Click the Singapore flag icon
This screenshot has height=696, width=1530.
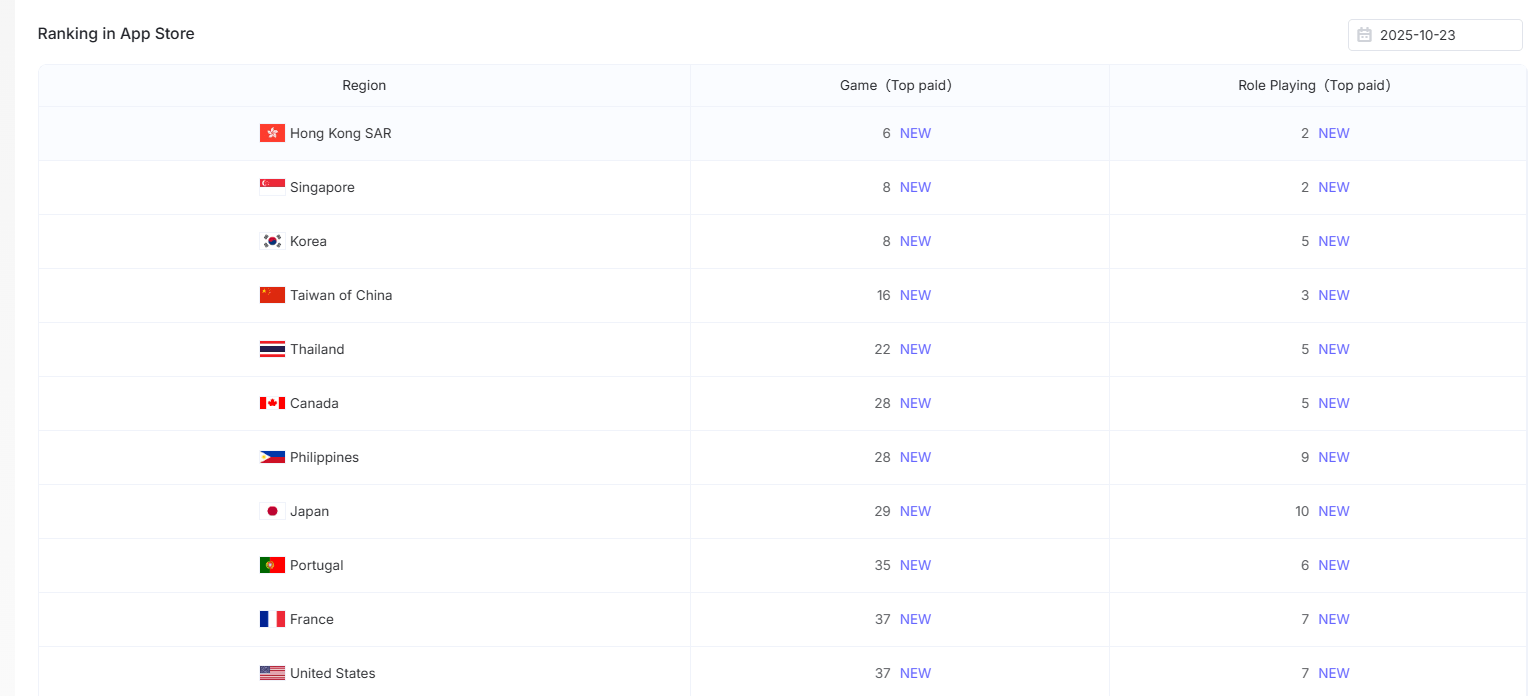(x=272, y=187)
